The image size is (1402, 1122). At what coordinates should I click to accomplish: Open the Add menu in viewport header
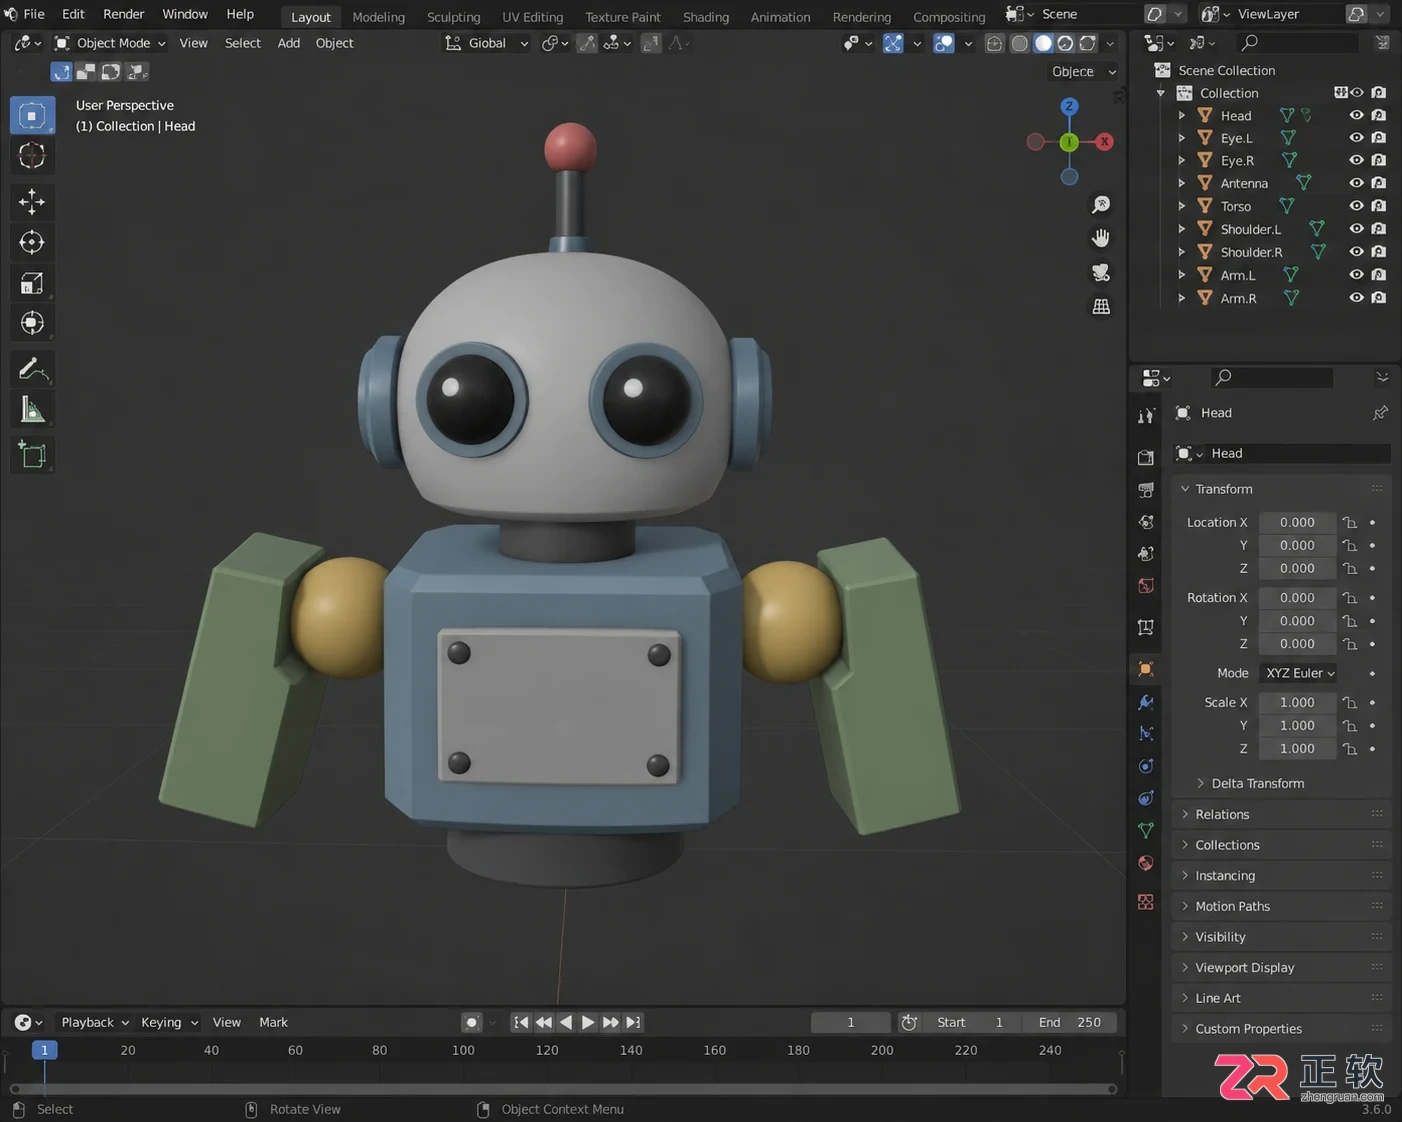click(288, 43)
